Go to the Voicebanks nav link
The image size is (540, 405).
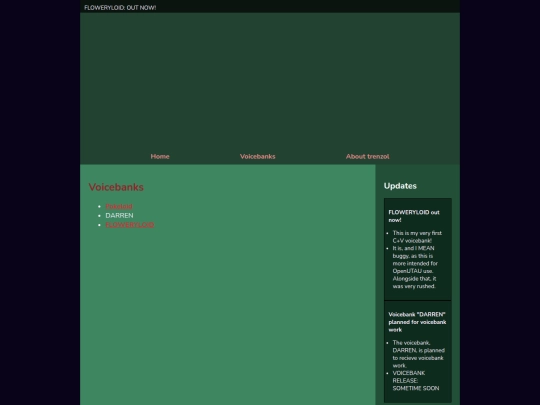[x=258, y=156]
